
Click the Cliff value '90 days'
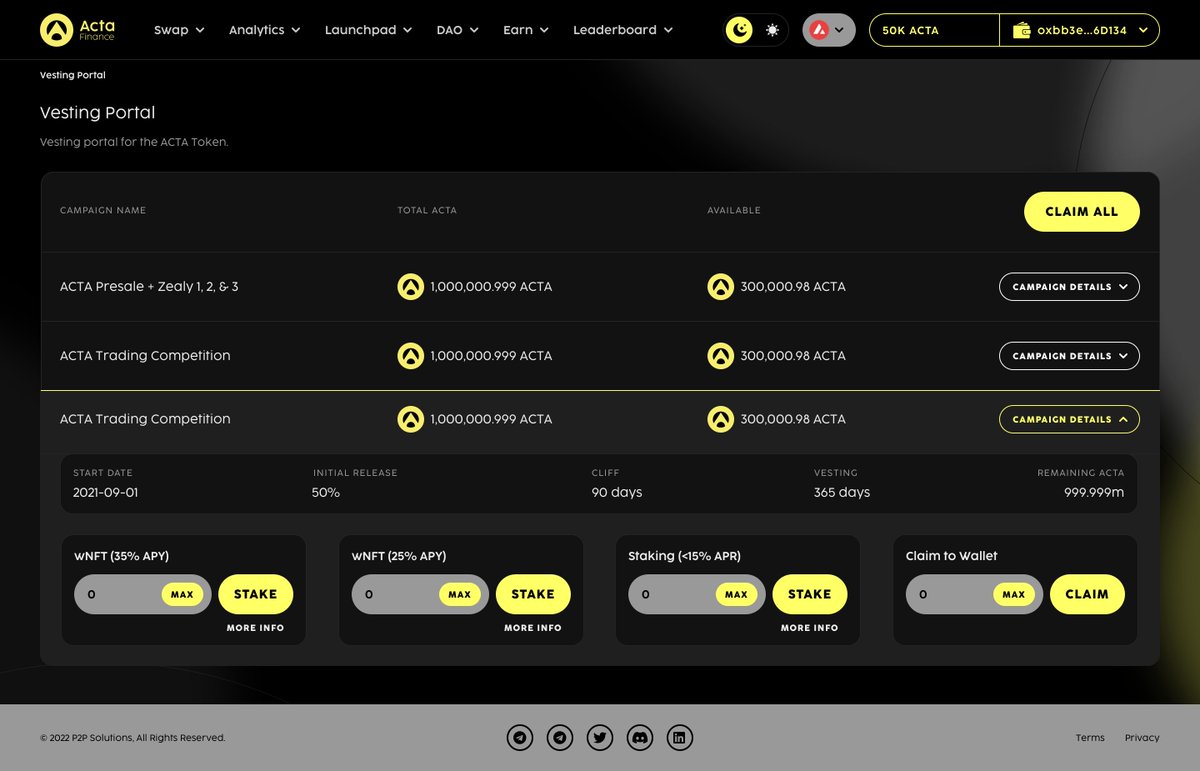coord(617,493)
